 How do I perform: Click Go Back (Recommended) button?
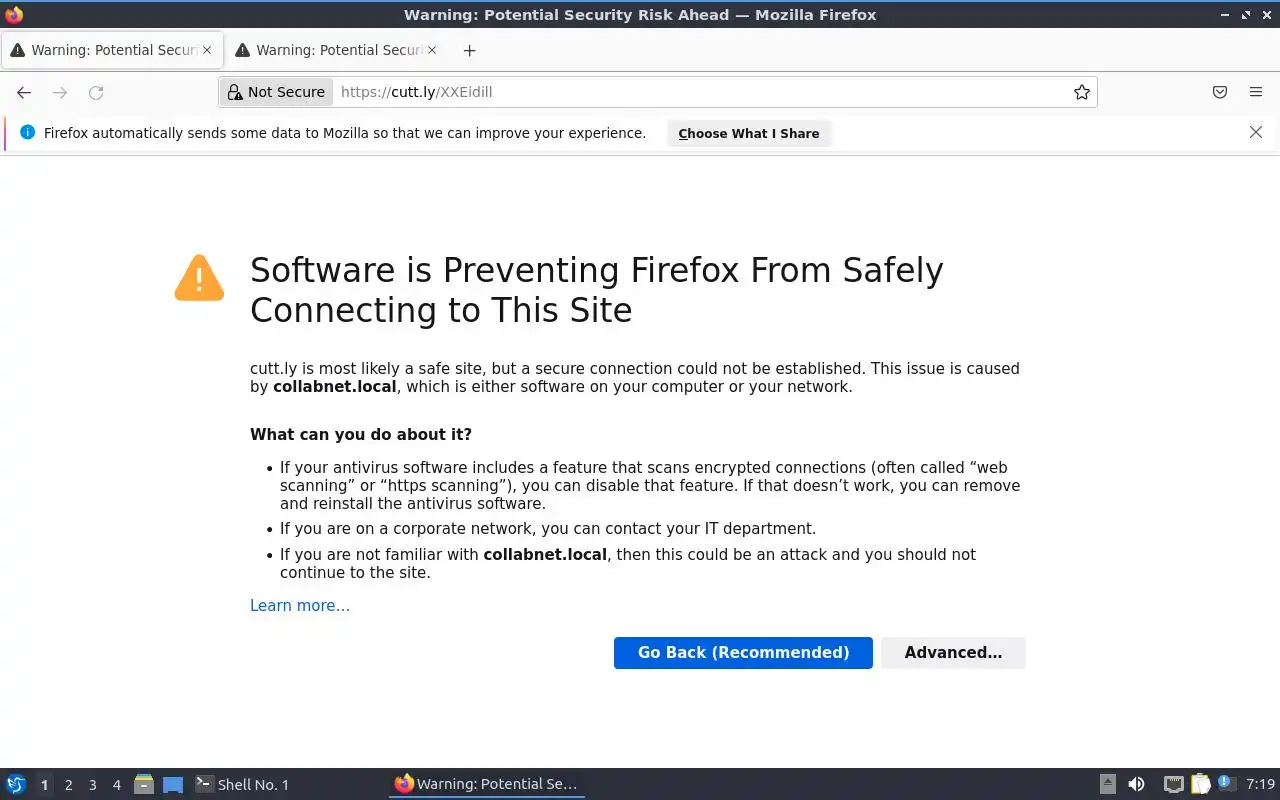tap(743, 653)
